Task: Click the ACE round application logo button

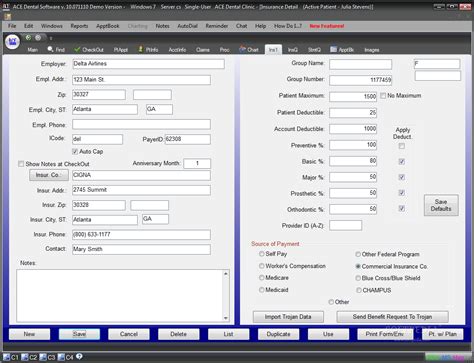Action: click(x=12, y=42)
